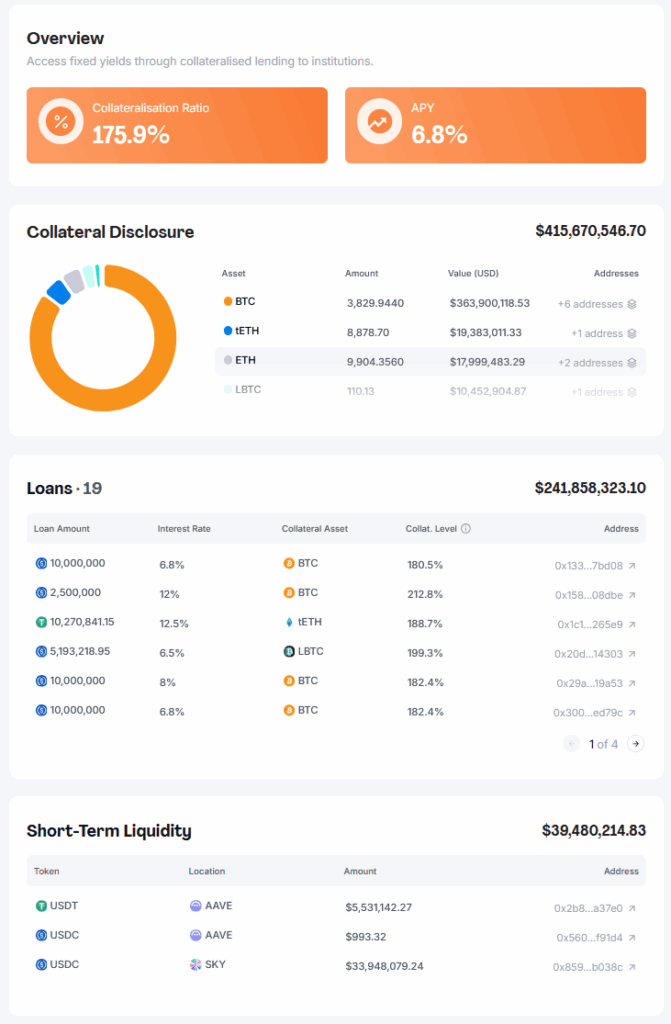The width and height of the screenshot is (671, 1024).
Task: Click the USDC amount $993.32
Action: pos(366,937)
